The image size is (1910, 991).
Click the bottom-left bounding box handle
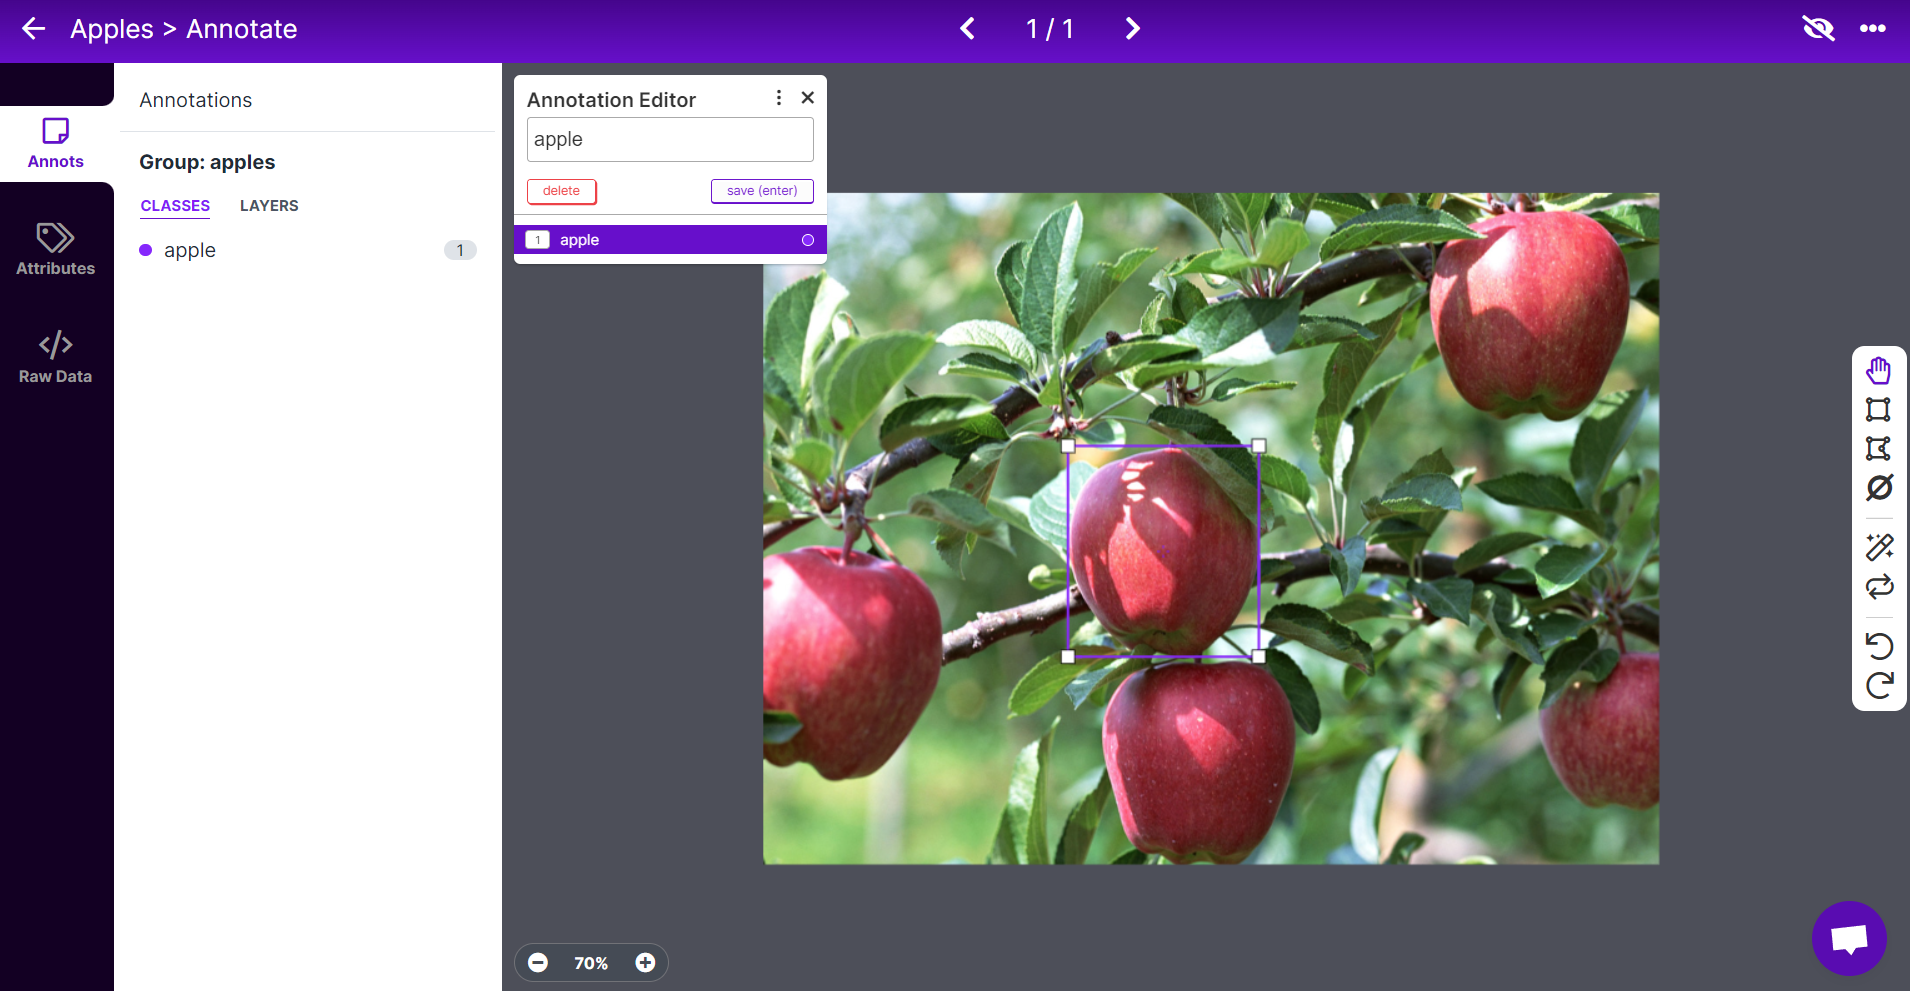click(1068, 657)
